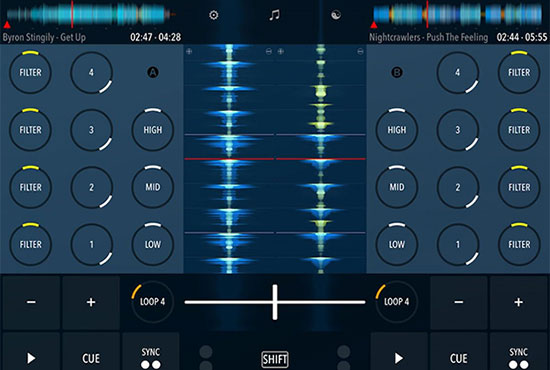The width and height of the screenshot is (550, 370).
Task: Hit the CUE button on deck A
Action: click(91, 352)
